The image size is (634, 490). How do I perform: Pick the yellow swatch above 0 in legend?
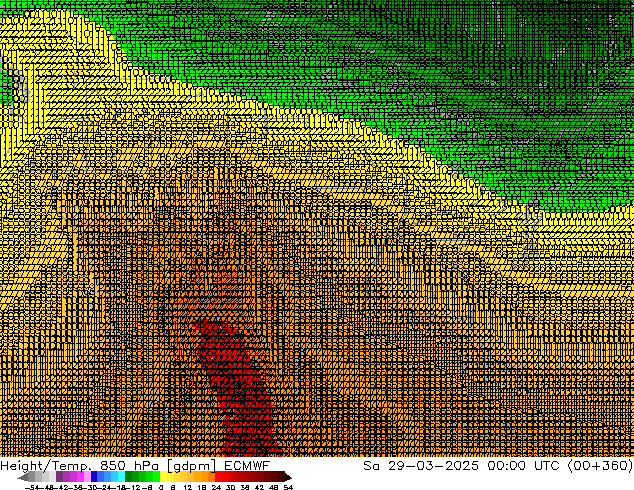[163, 476]
